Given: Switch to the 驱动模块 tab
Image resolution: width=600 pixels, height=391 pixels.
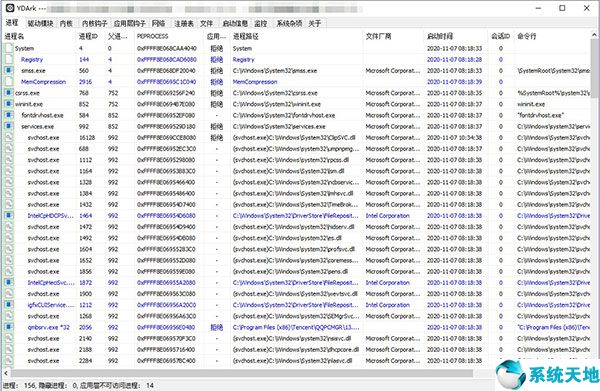Looking at the screenshot, I should pos(40,23).
